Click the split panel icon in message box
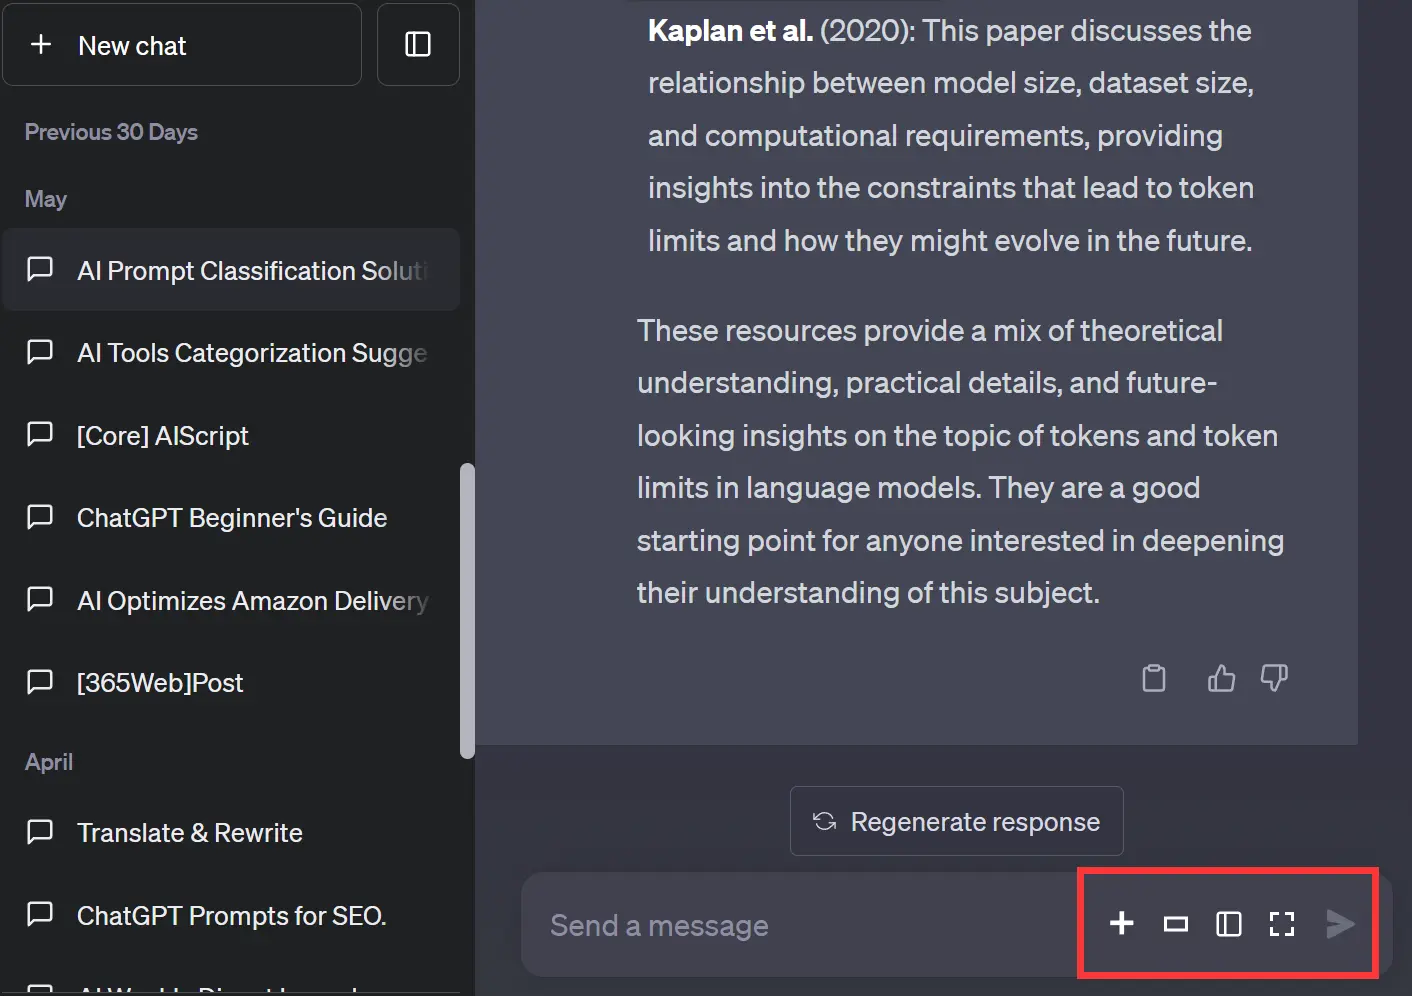Image resolution: width=1412 pixels, height=996 pixels. coord(1229,924)
